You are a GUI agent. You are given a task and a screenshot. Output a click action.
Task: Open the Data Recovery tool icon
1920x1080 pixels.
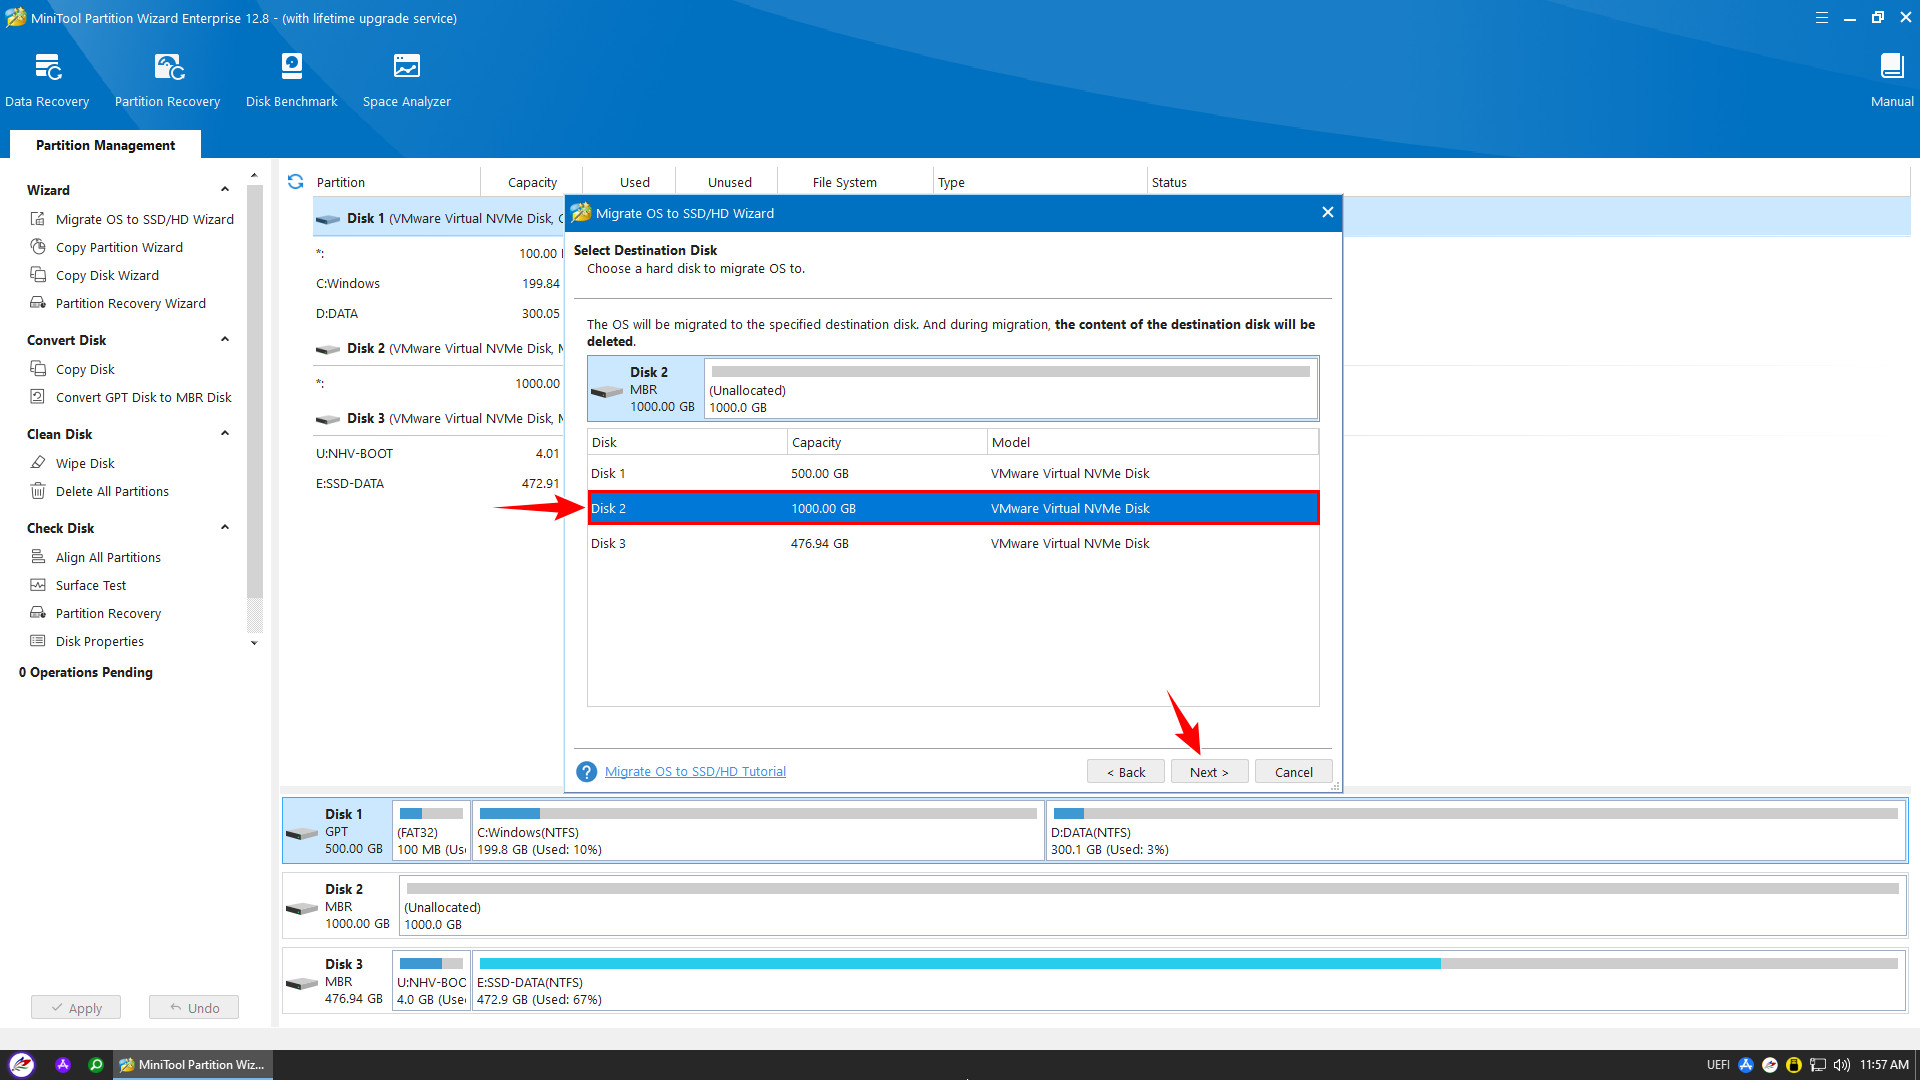[x=47, y=68]
